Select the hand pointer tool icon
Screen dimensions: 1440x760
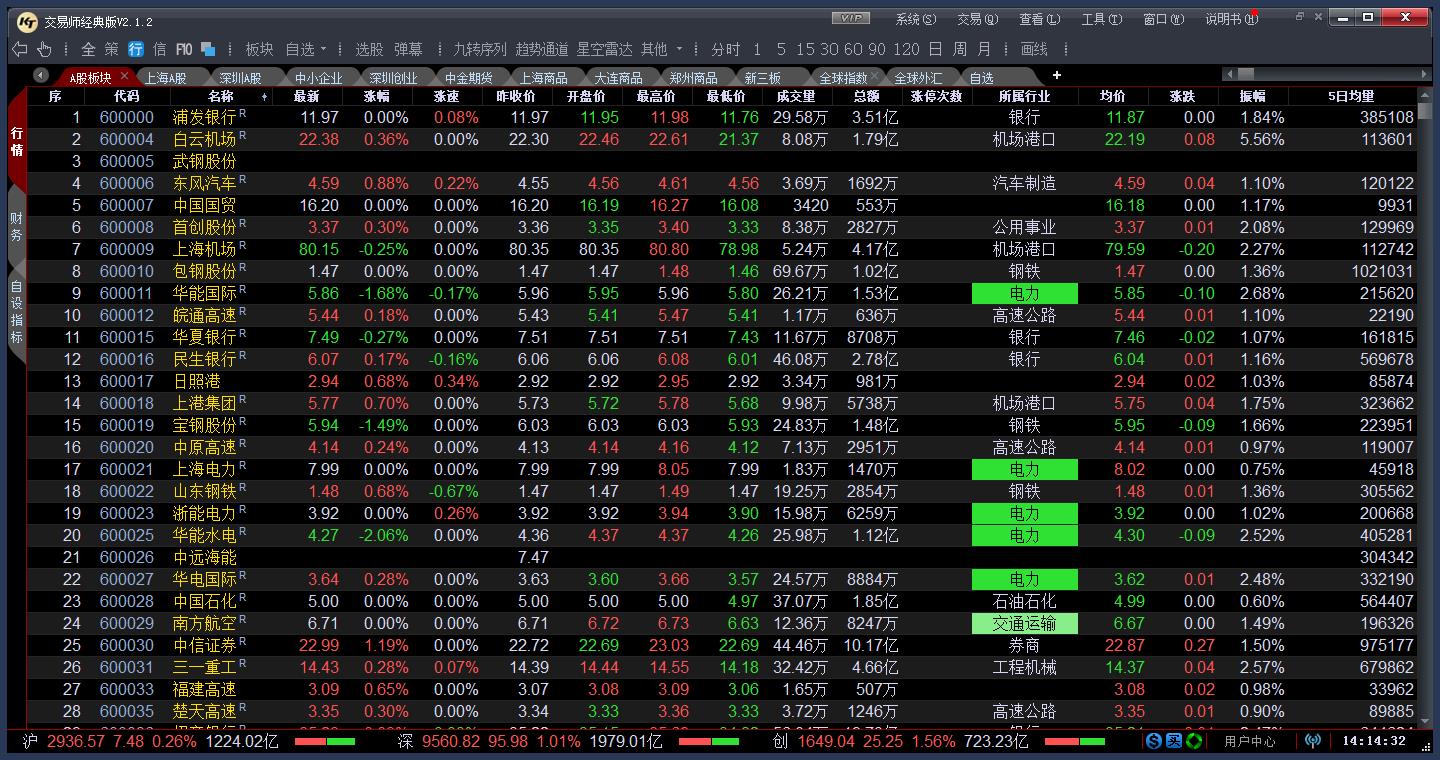coord(44,49)
